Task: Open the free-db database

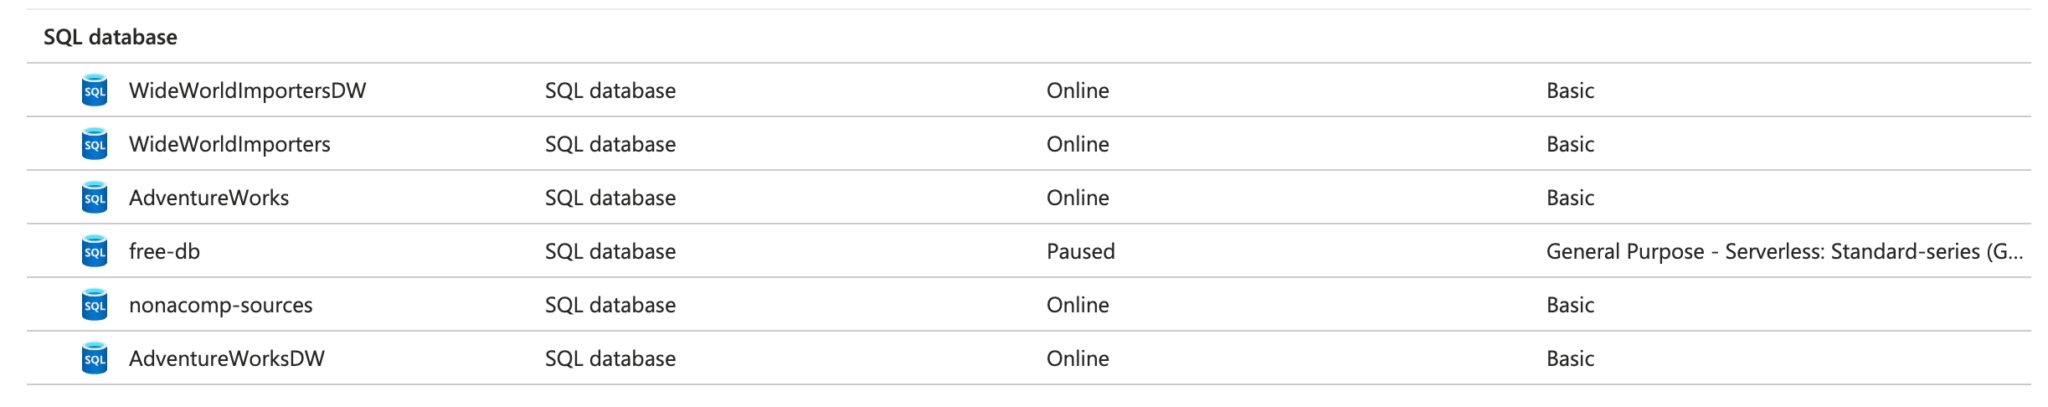Action: click(164, 251)
